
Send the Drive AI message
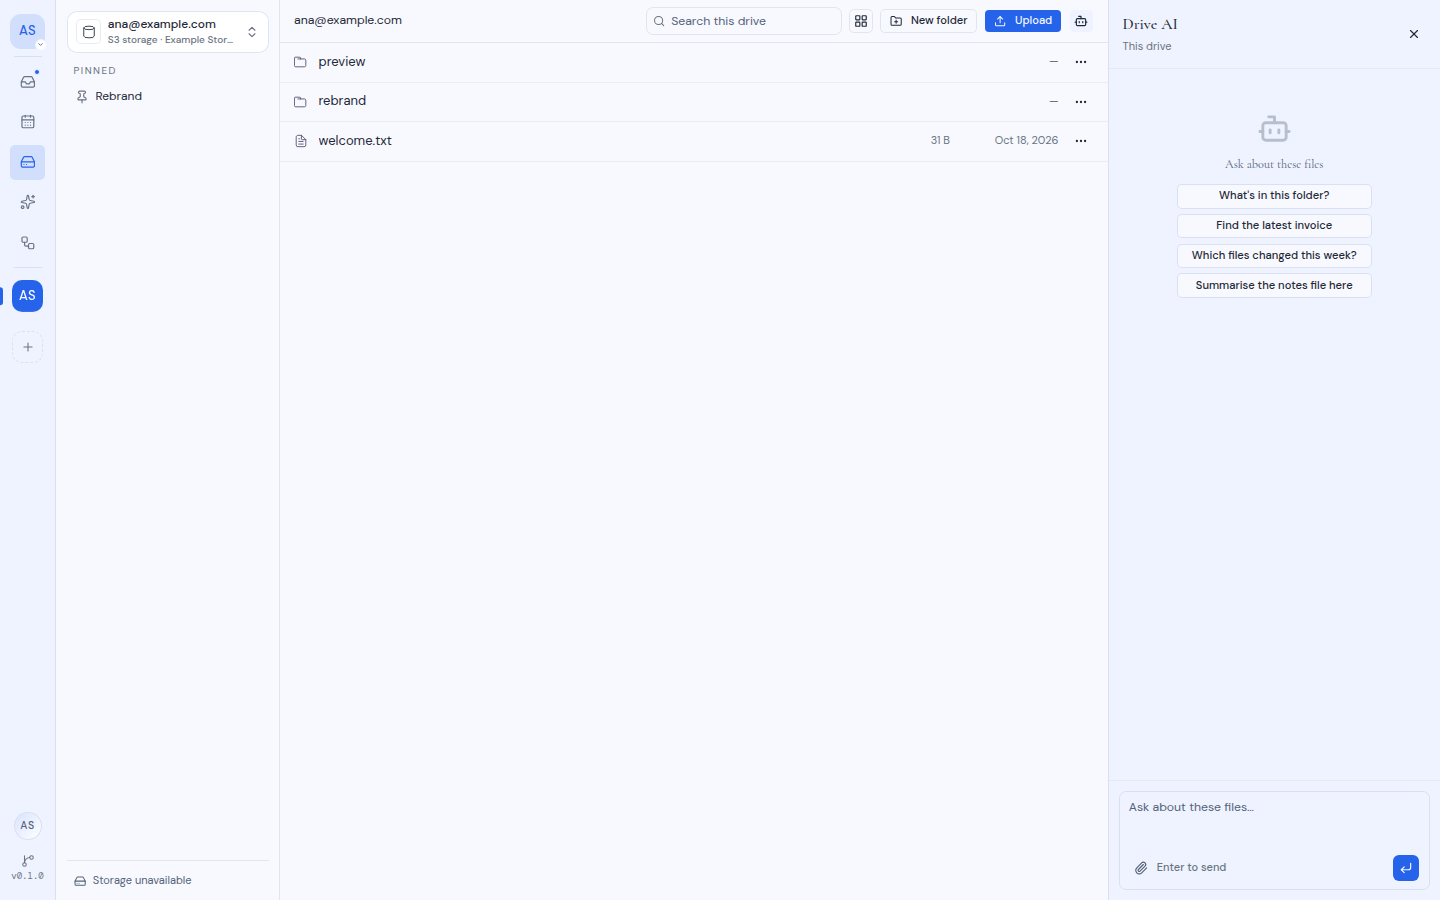click(x=1406, y=868)
